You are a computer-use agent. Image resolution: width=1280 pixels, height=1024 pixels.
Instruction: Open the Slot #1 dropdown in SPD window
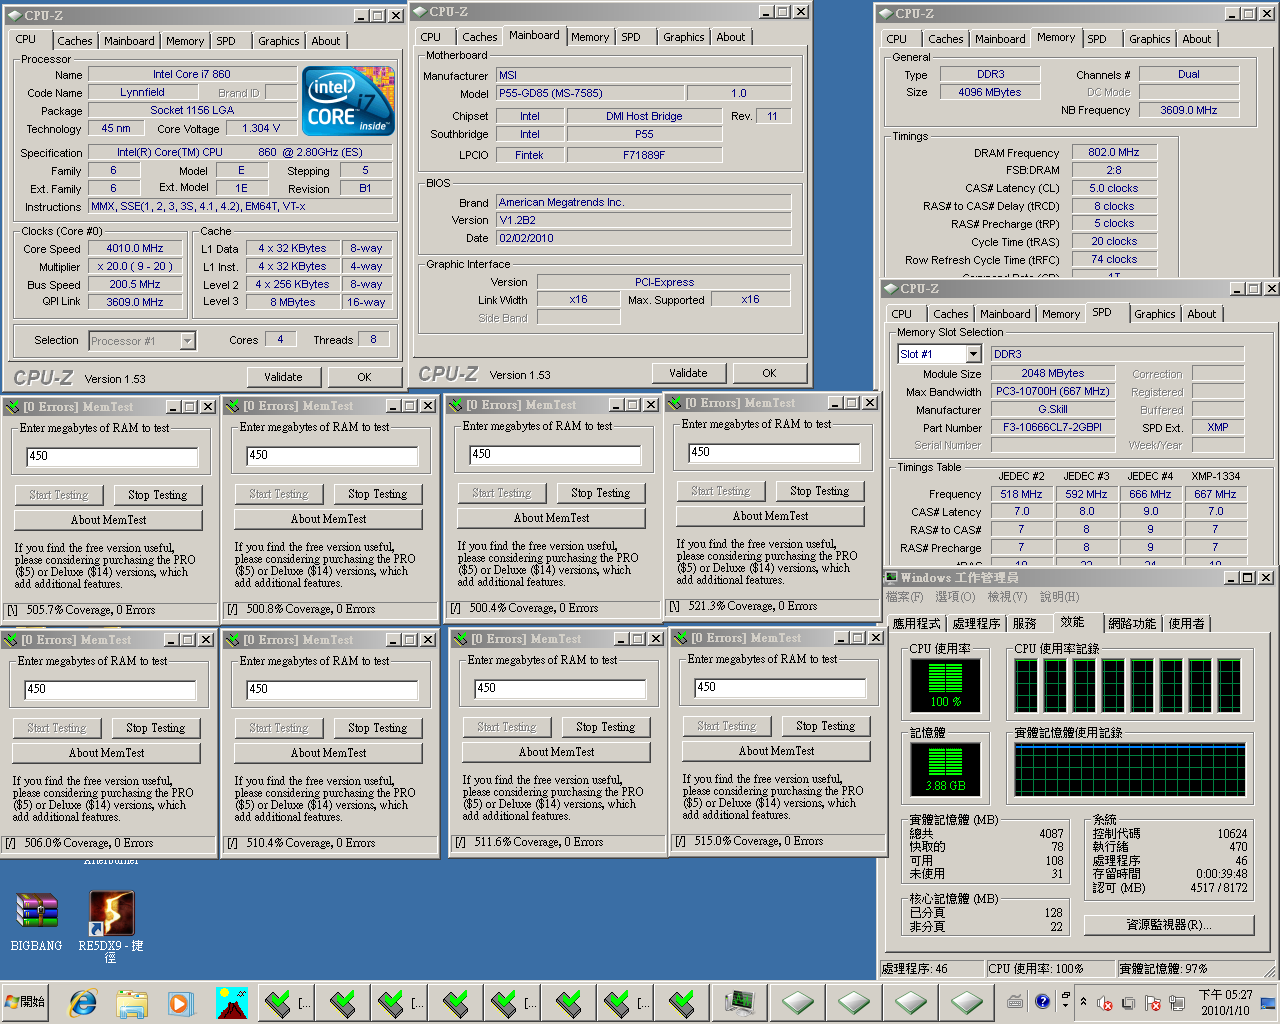pyautogui.click(x=973, y=354)
